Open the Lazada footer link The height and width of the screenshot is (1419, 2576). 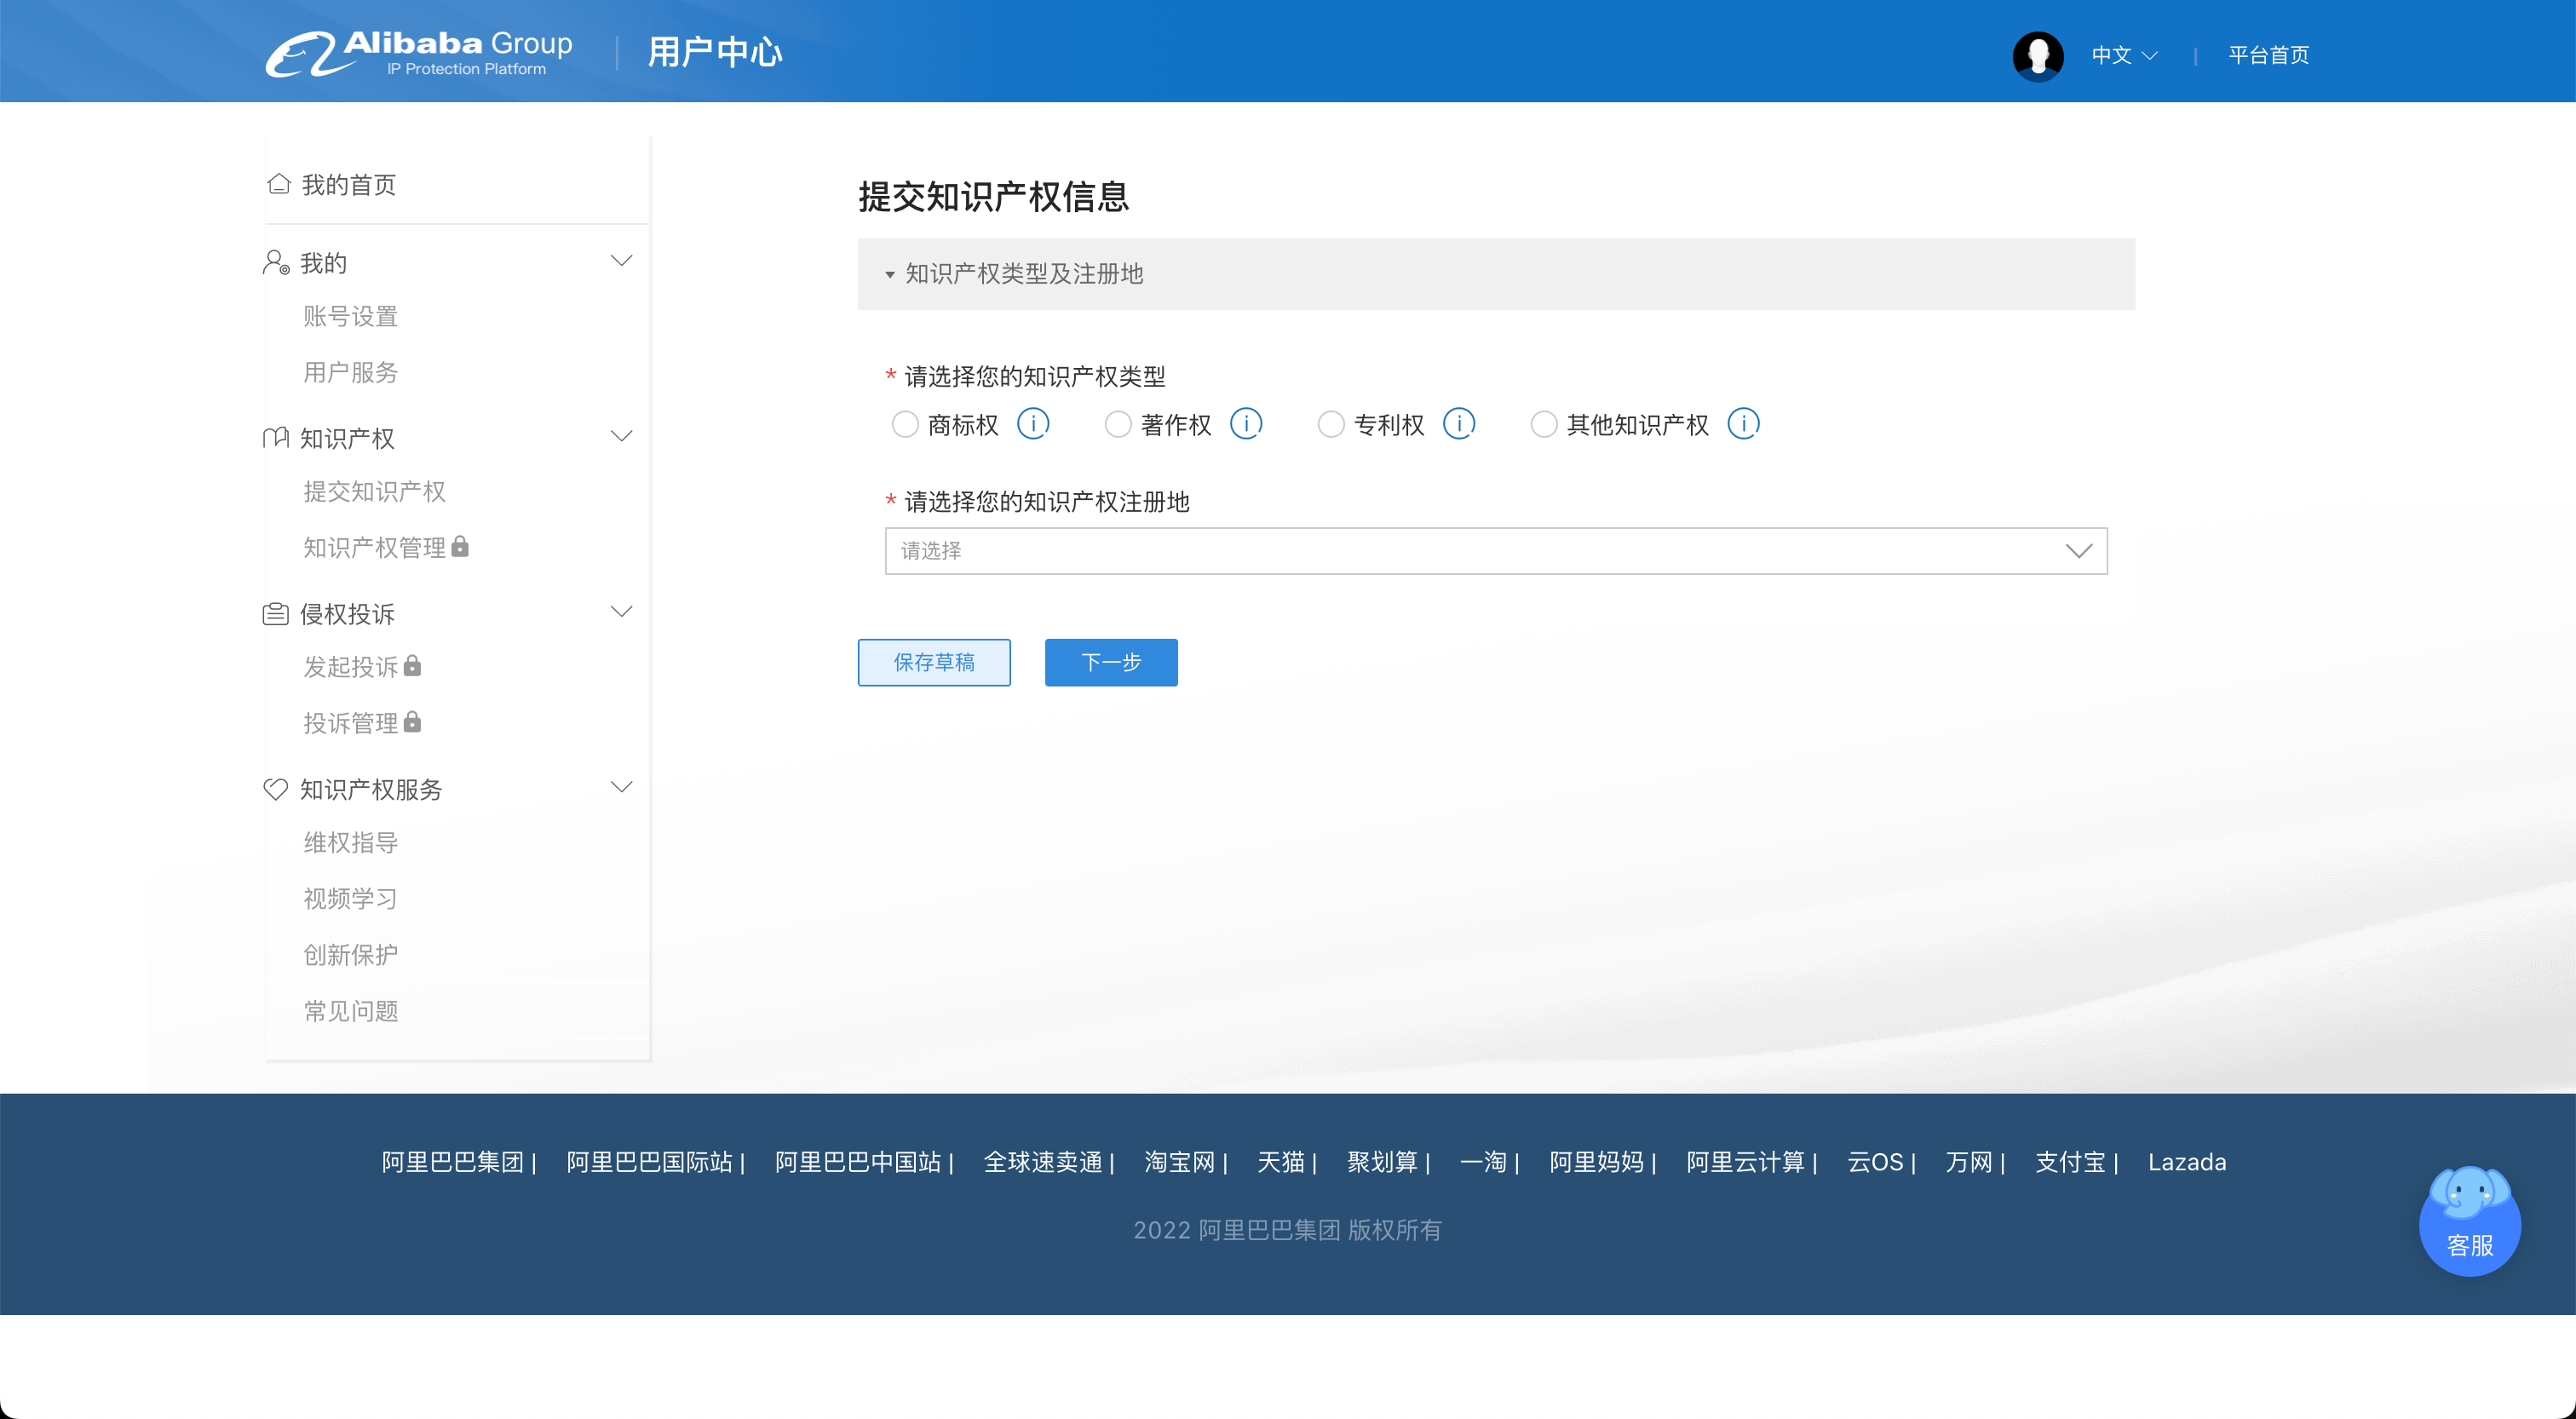[2186, 1161]
